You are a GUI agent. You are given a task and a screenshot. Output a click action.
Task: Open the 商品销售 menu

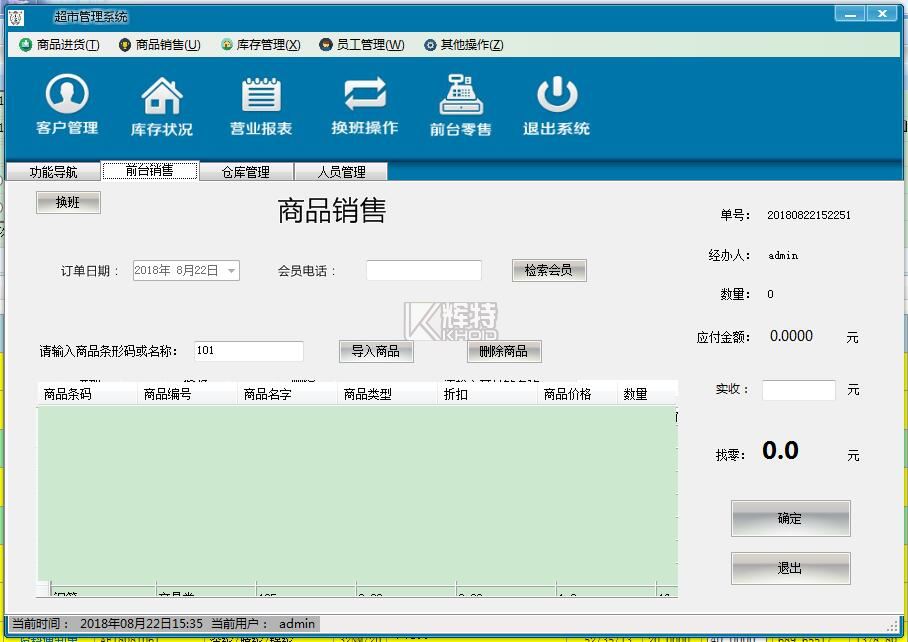click(160, 45)
